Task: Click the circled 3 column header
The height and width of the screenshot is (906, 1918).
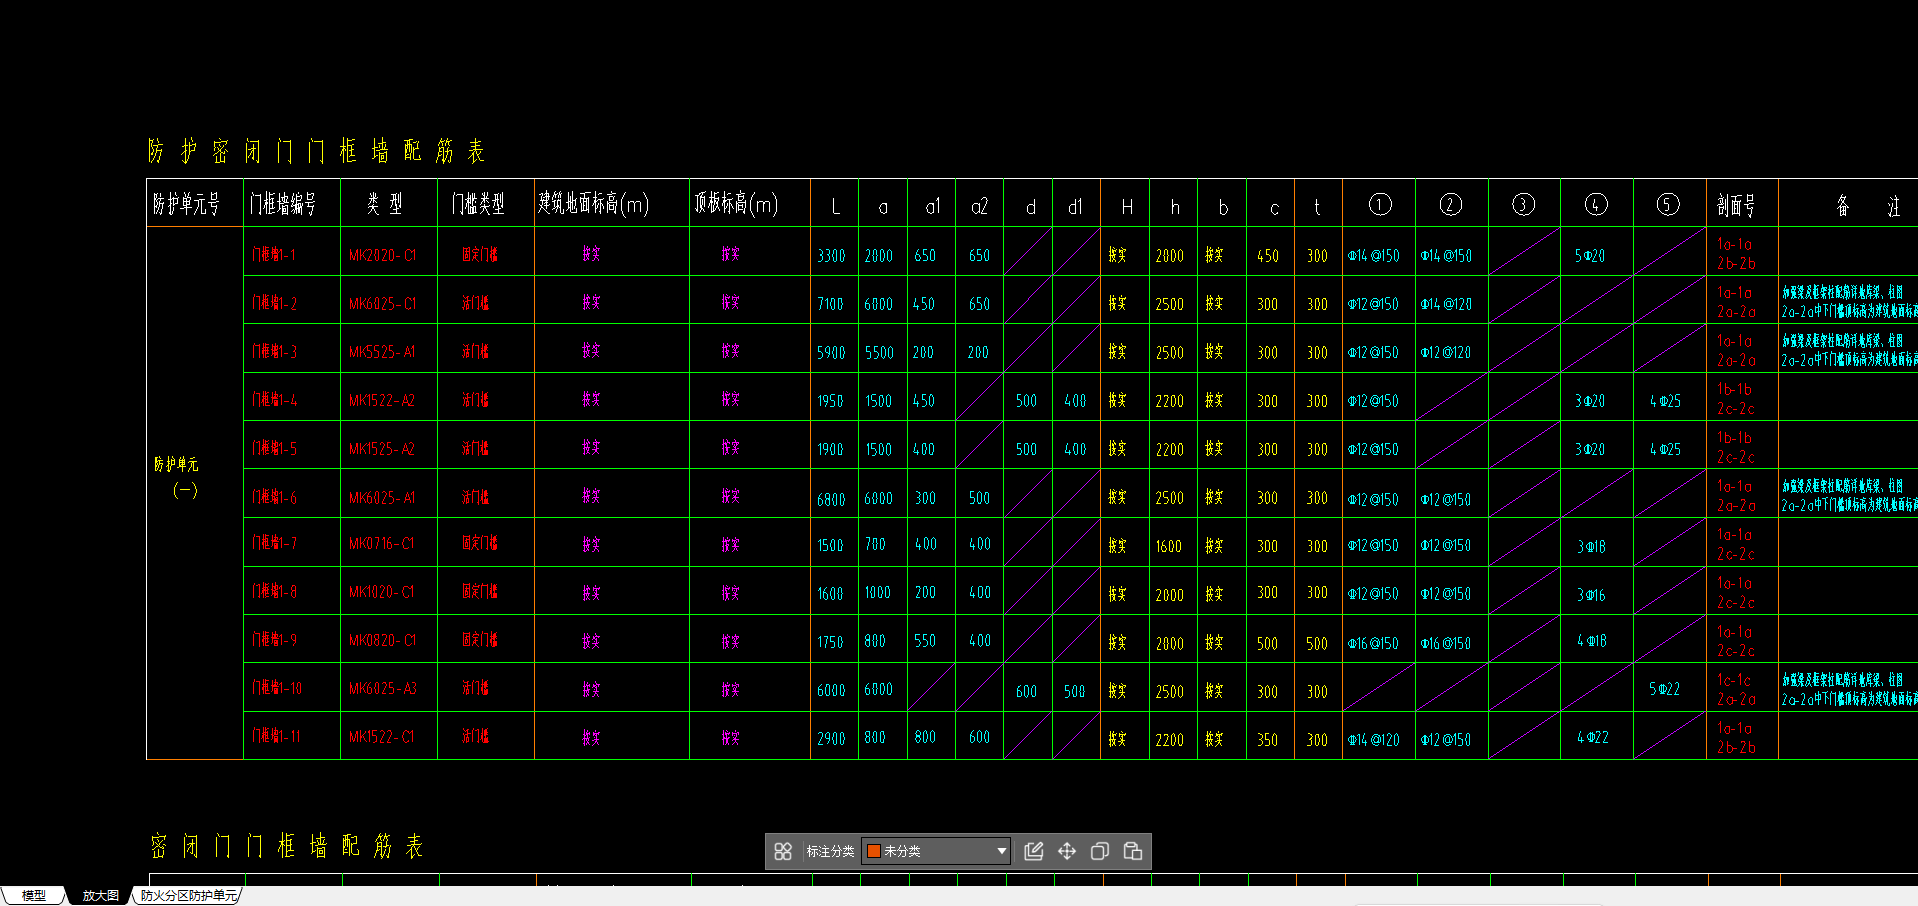Action: pyautogui.click(x=1523, y=204)
